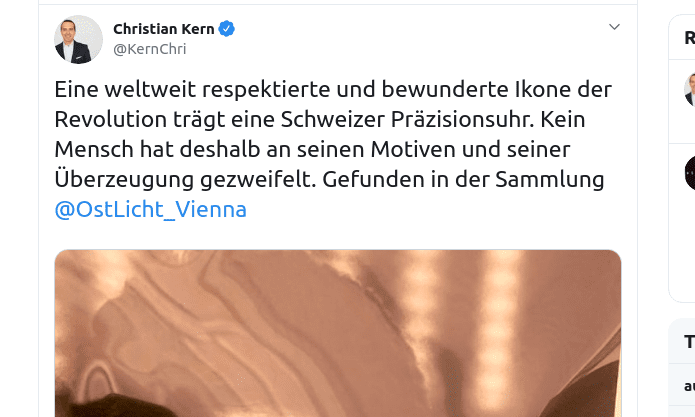Open the @OstLicht_Vienna mention link
Viewport: 695px width, 417px height.
point(150,209)
